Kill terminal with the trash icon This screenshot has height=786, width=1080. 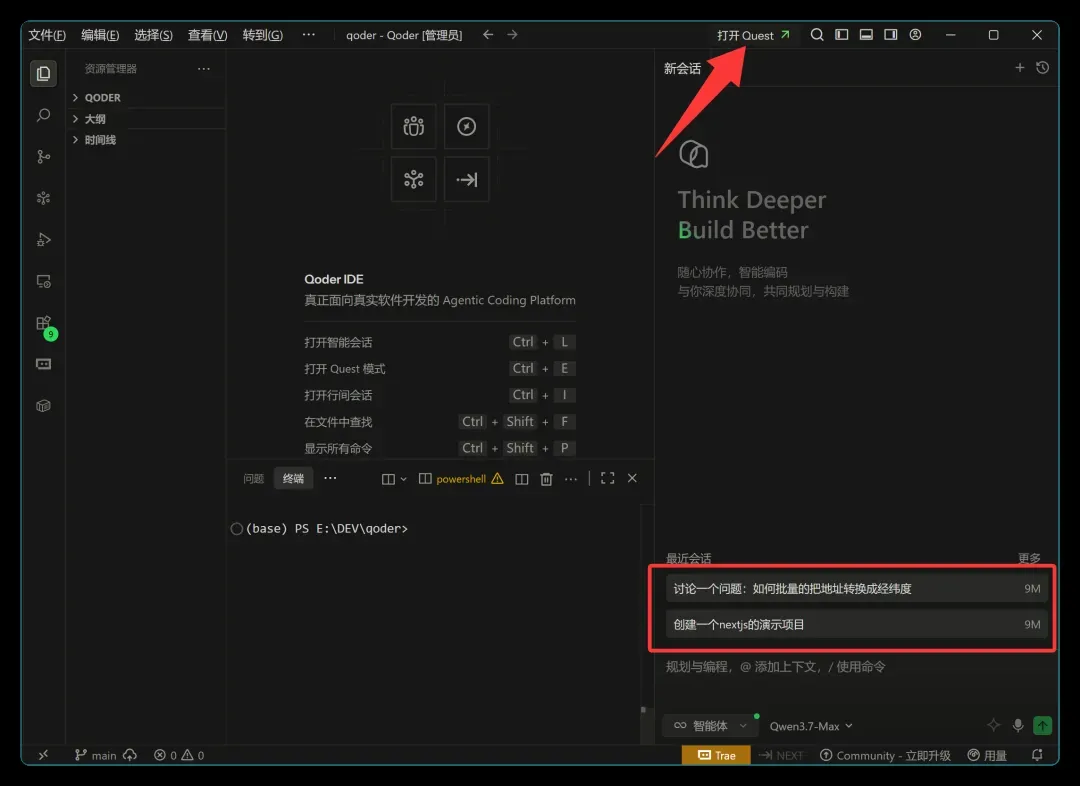click(546, 479)
